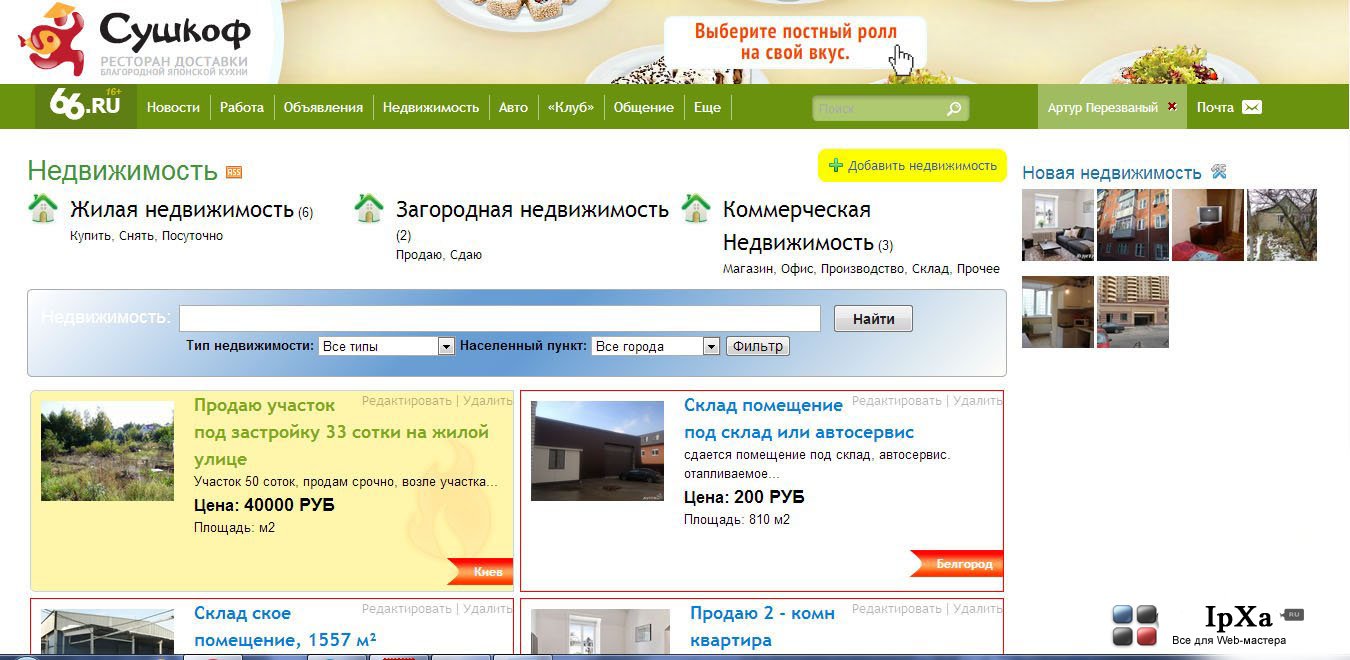The height and width of the screenshot is (660, 1350).
Task: Open the Работа menu item
Action: pos(242,107)
